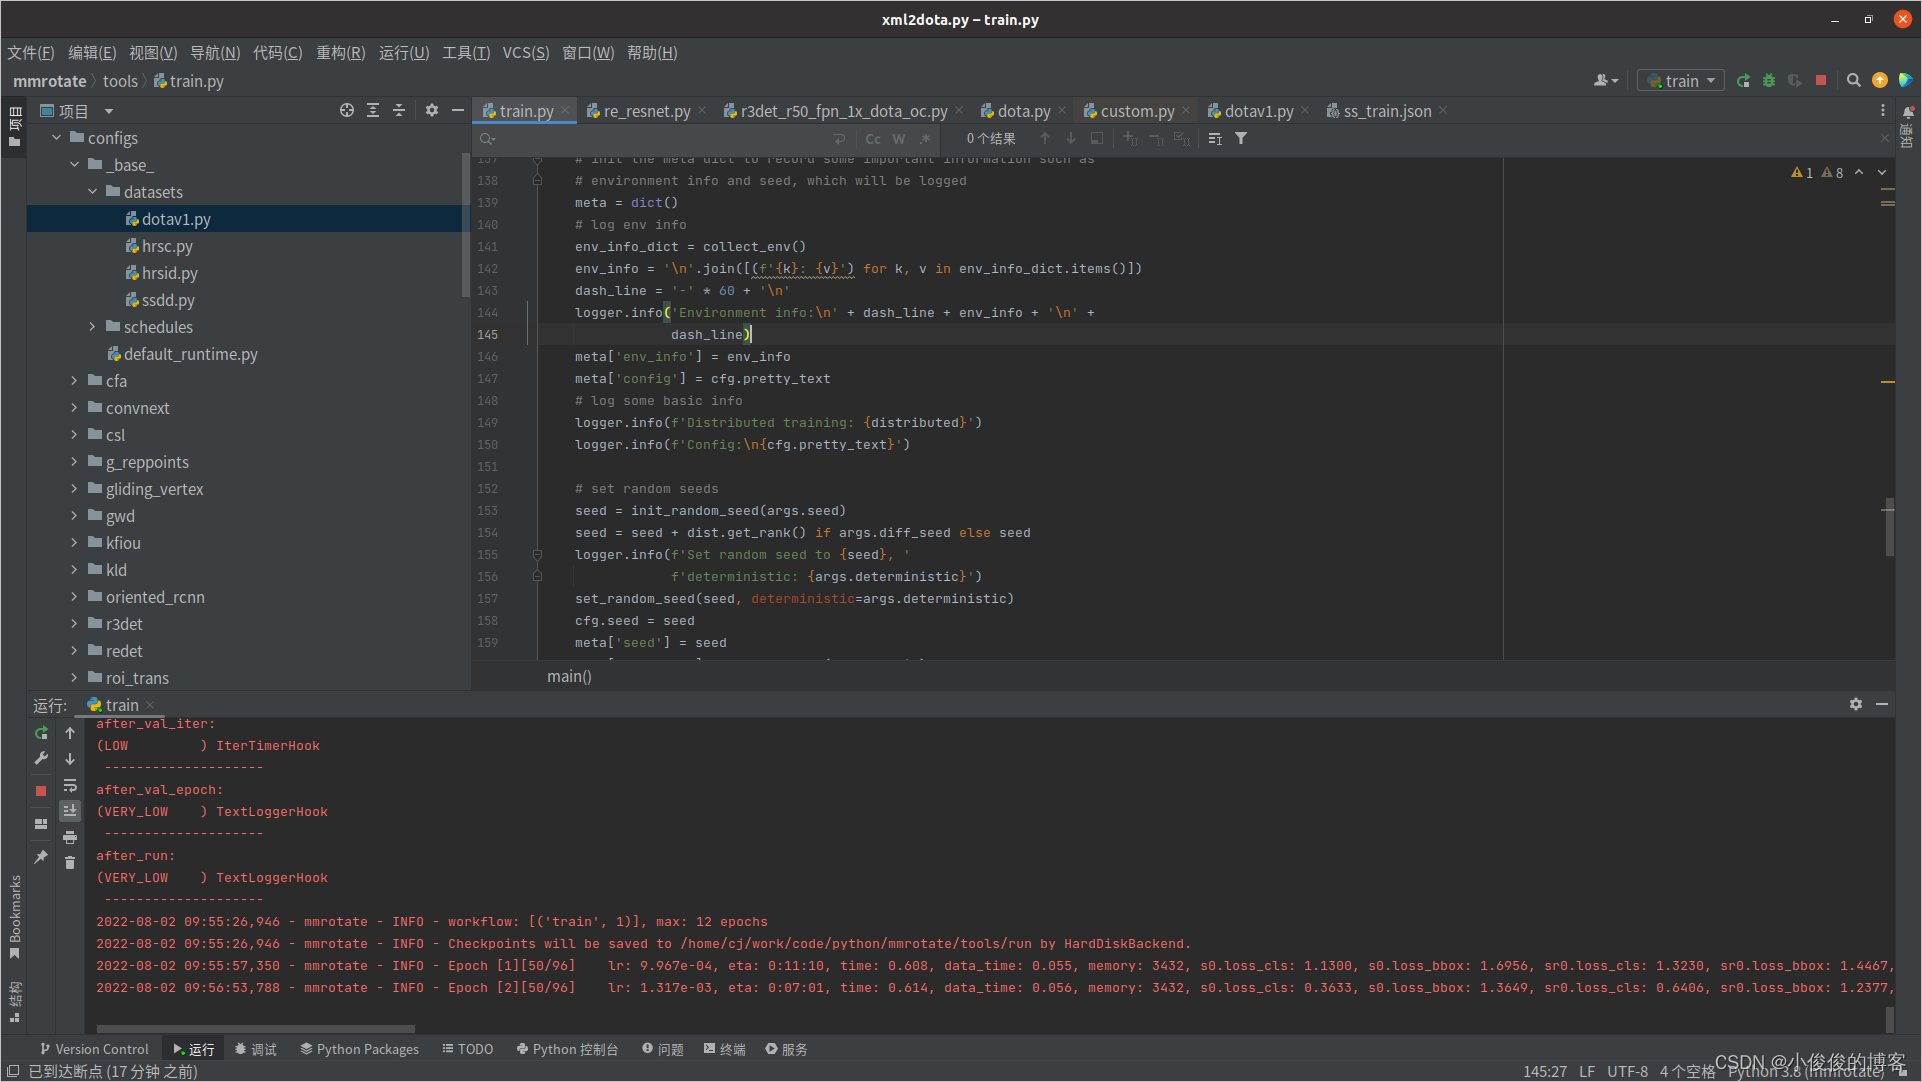Switch to the dota.py editor tab
The image size is (1922, 1082).
coord(1022,111)
